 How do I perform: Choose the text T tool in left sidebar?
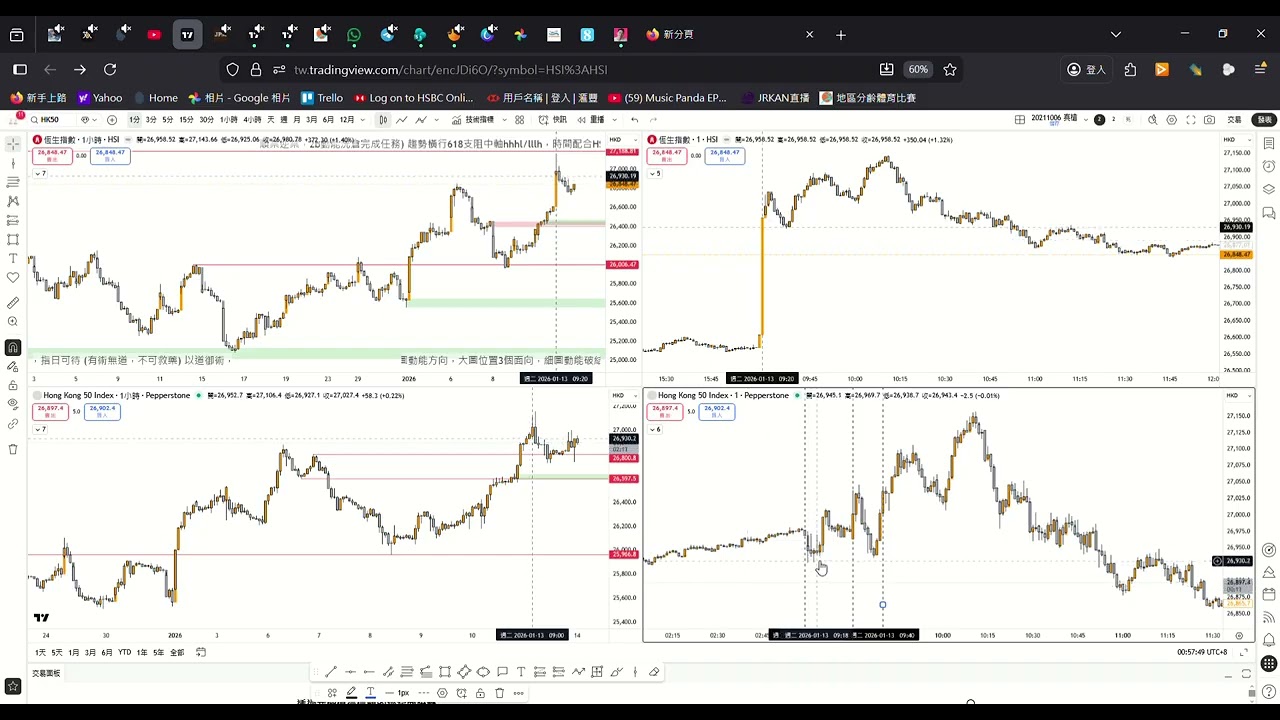[13, 258]
